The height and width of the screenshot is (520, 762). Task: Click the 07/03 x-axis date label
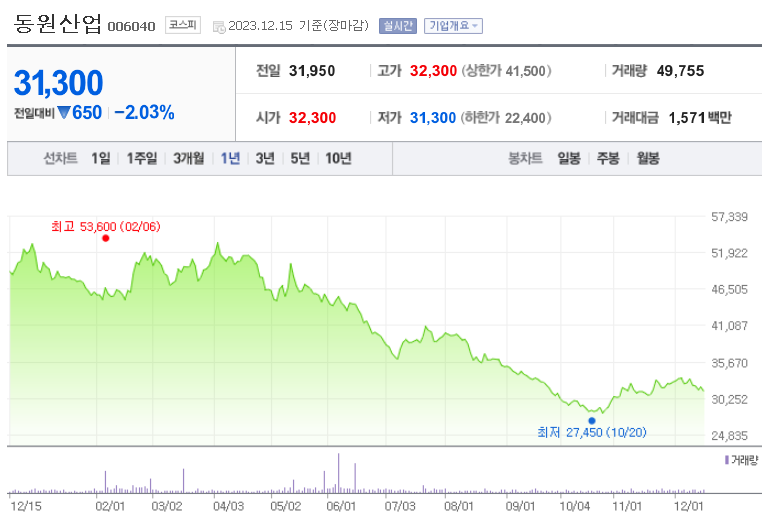[x=400, y=506]
